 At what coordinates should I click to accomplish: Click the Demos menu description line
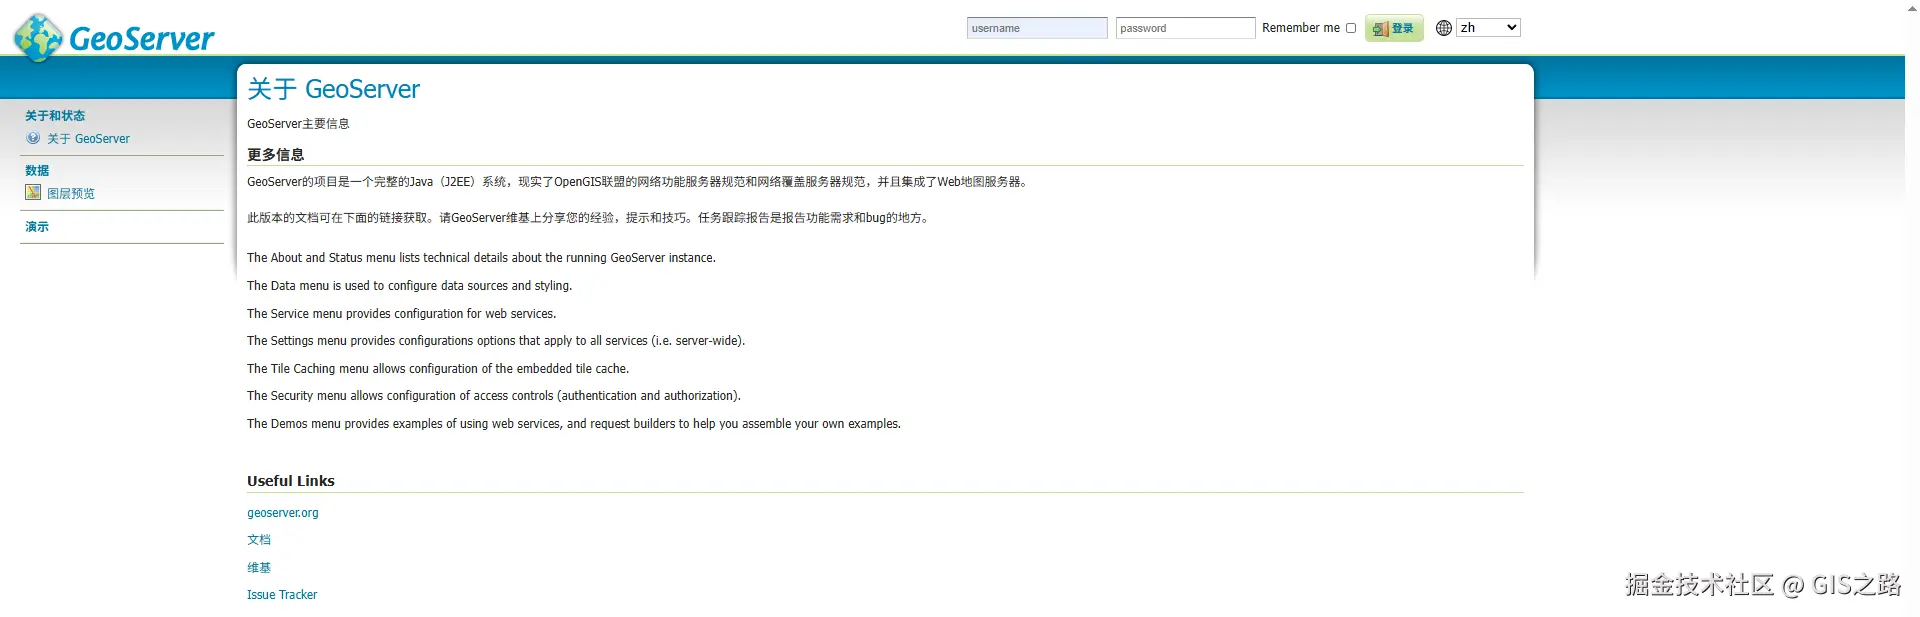coord(574,424)
